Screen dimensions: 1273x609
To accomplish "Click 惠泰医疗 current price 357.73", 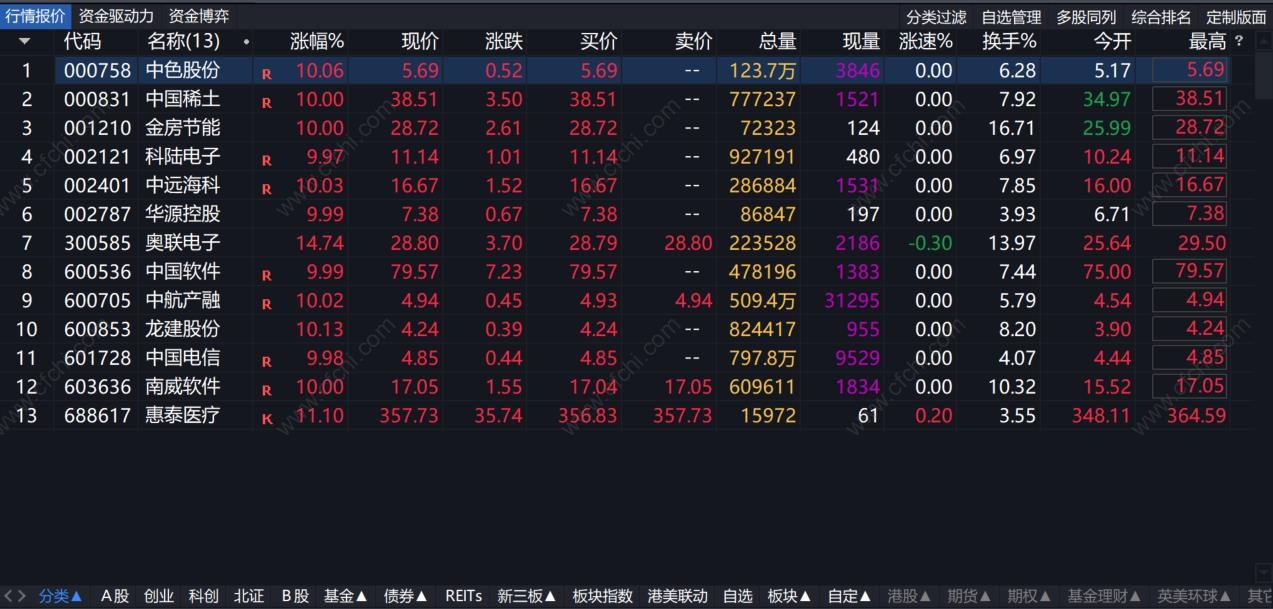I will tap(409, 415).
